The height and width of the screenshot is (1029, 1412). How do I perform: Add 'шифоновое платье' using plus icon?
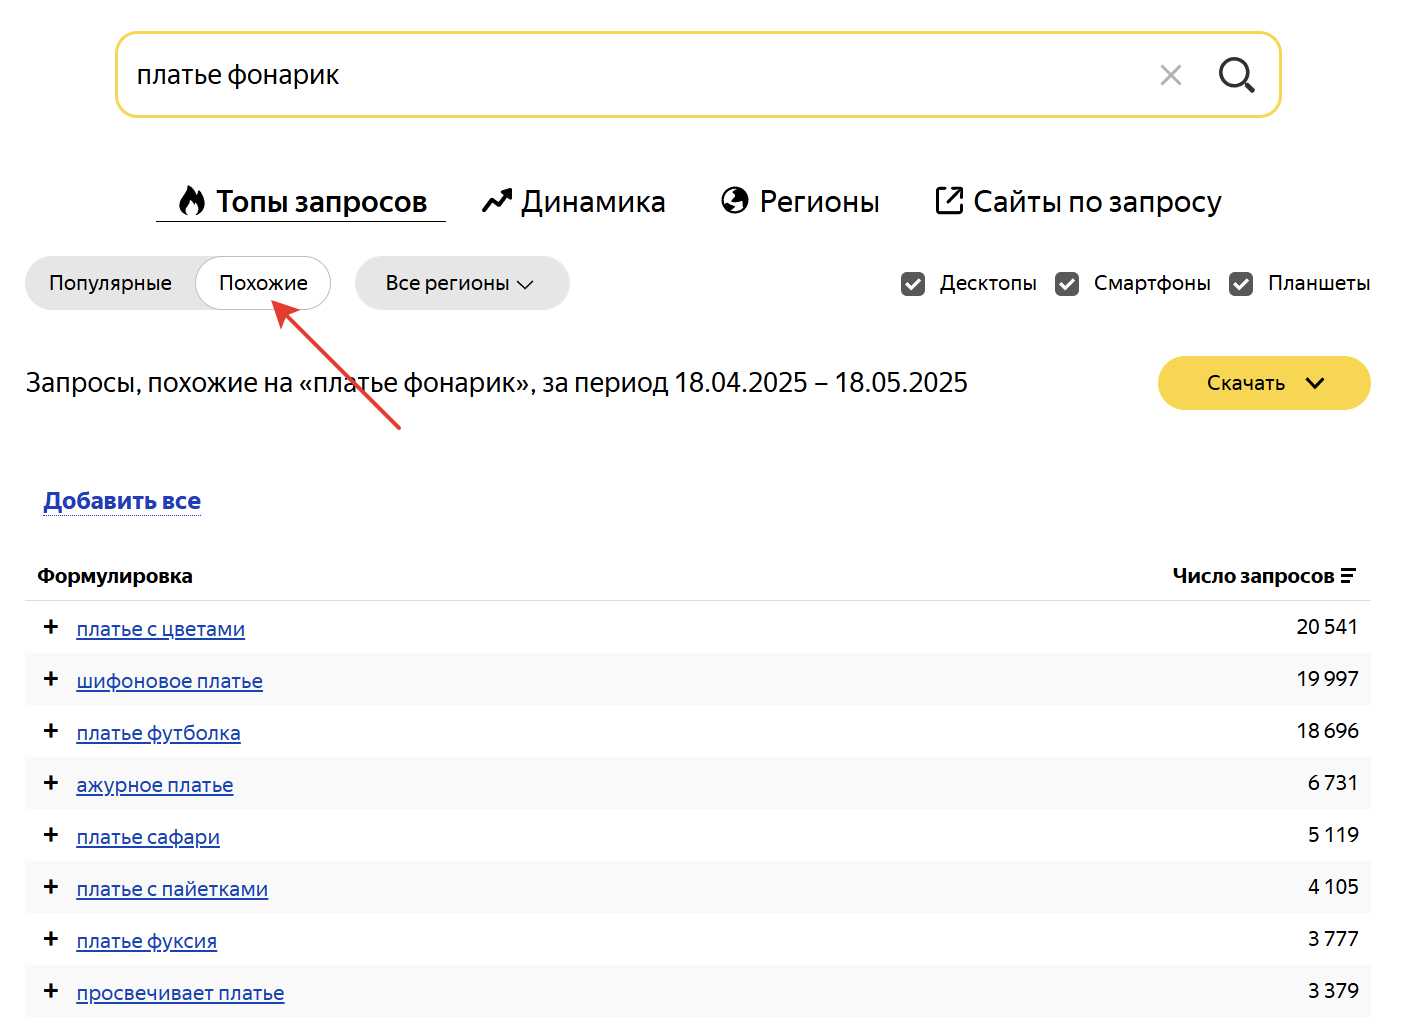pyautogui.click(x=51, y=679)
